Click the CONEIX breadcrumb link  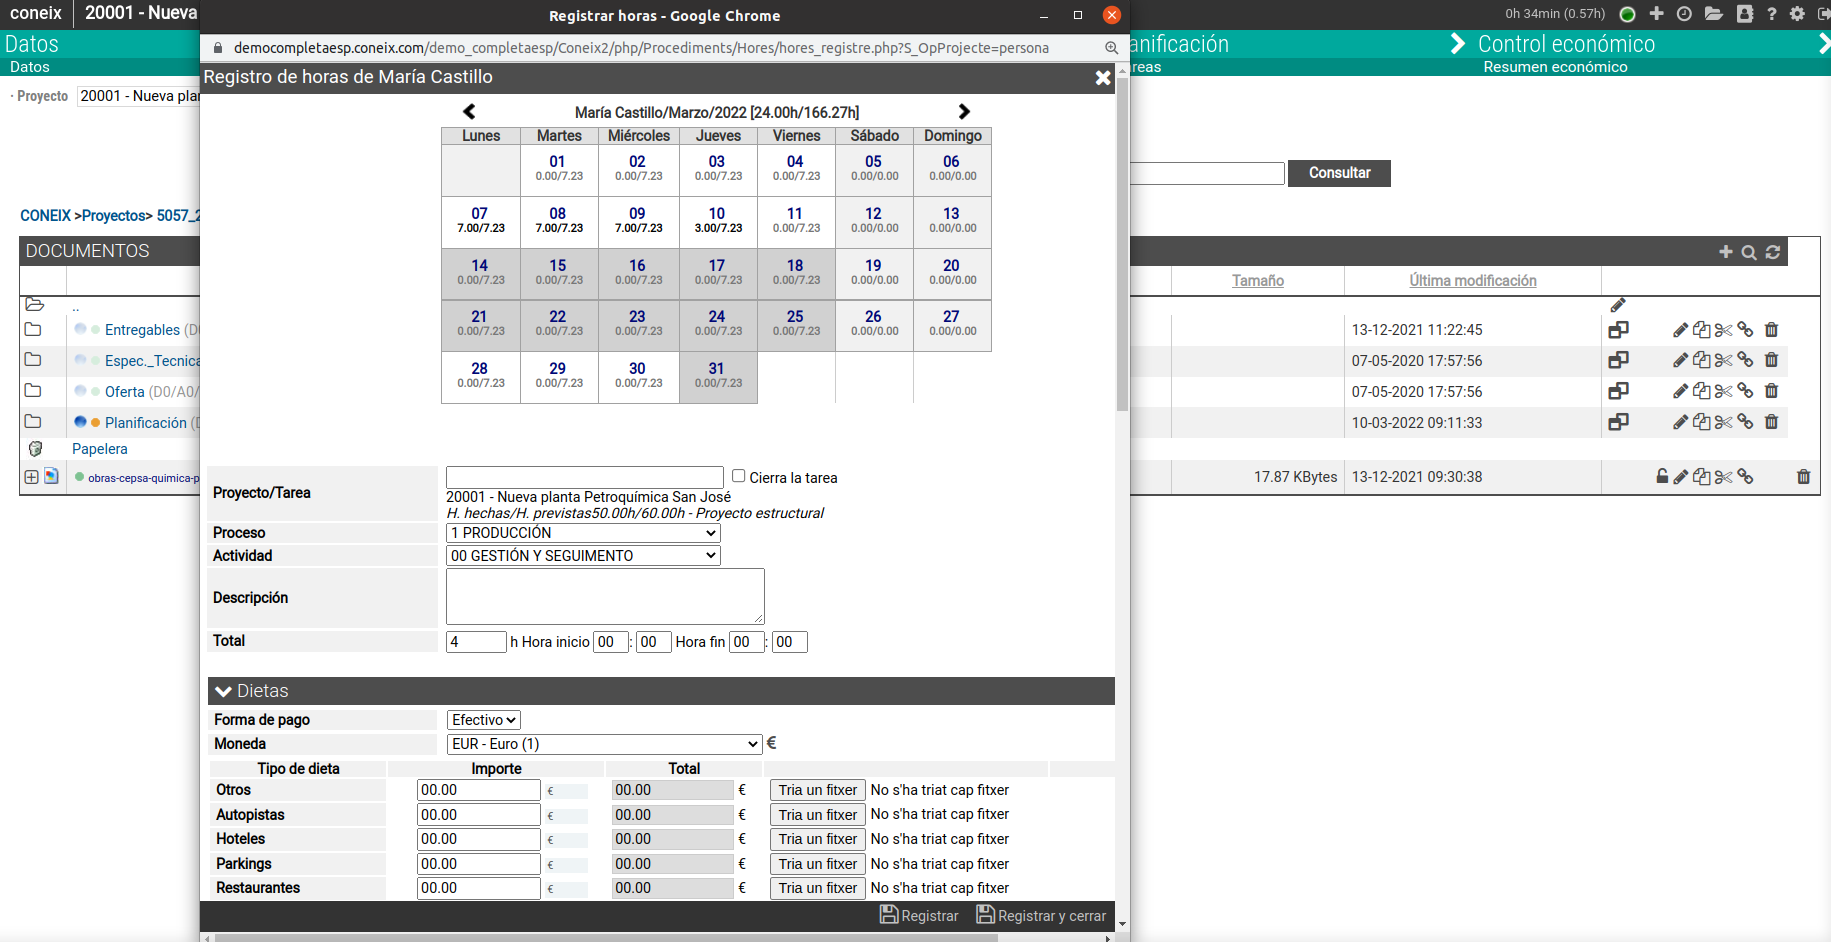click(45, 216)
